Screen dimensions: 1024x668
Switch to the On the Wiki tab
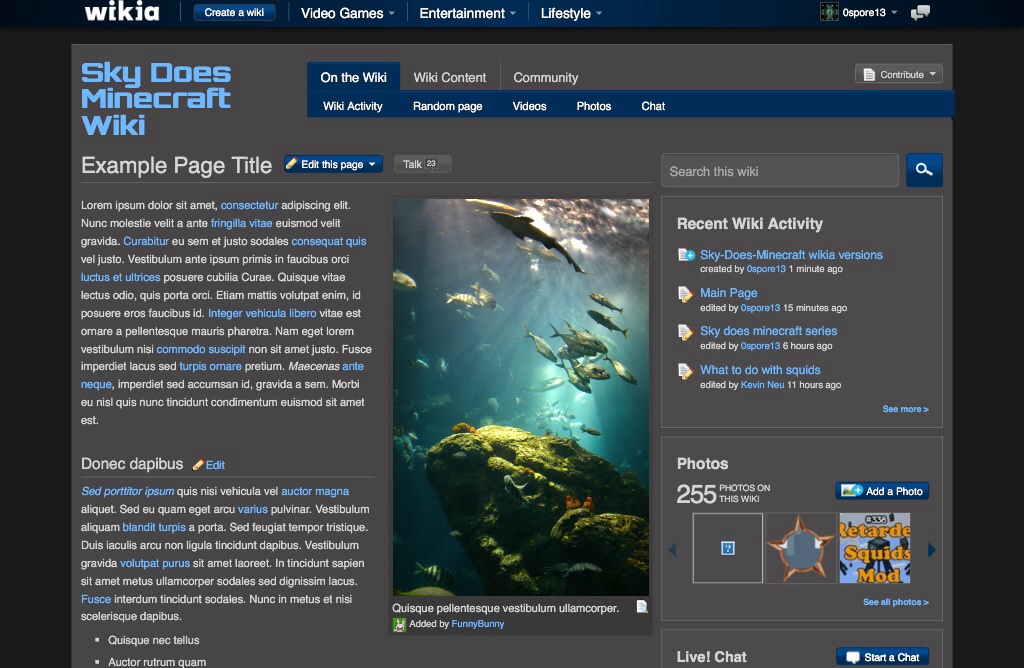pos(353,77)
